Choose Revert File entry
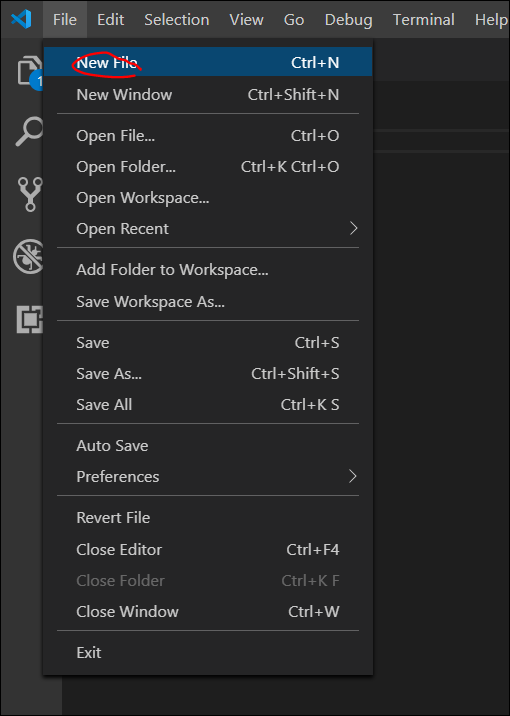 pos(208,518)
